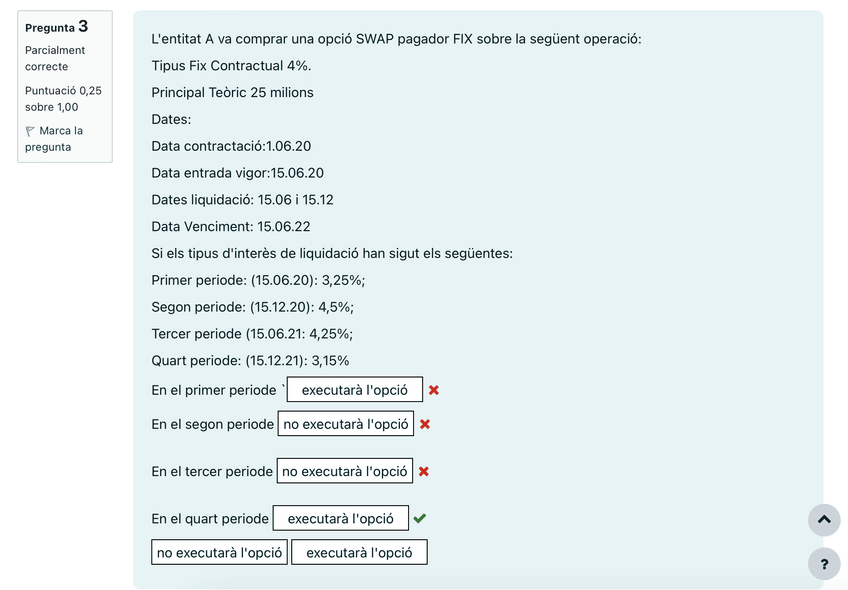Click the red X beside first period answer
Viewport: 848px width, 590px height.
pos(434,390)
